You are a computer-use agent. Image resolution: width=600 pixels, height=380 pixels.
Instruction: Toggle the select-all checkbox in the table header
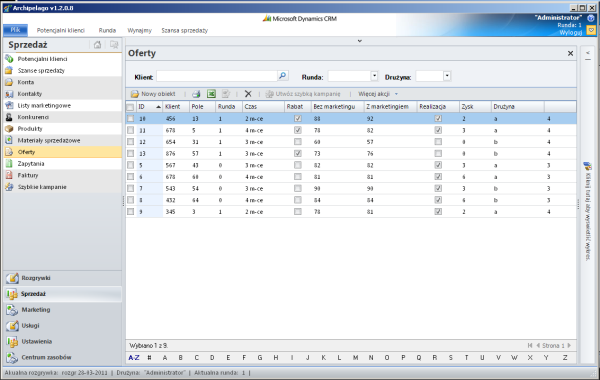130,107
